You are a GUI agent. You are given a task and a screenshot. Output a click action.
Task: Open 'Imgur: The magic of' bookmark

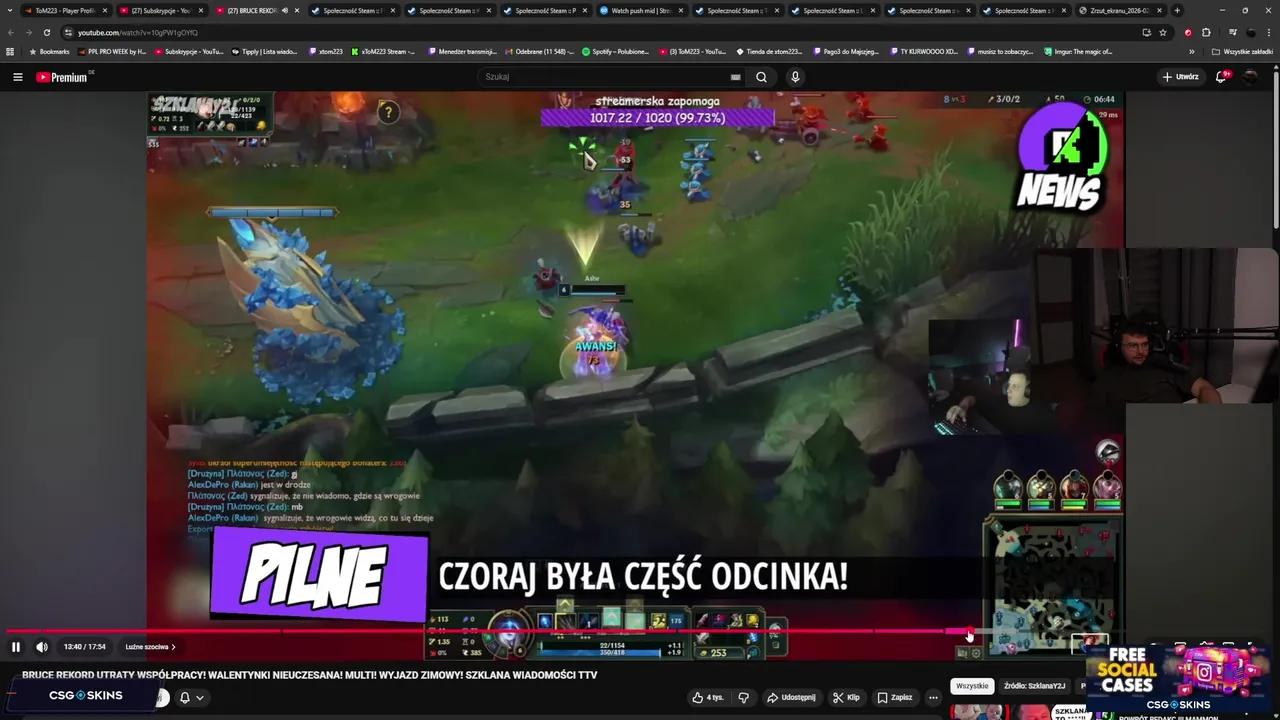coord(1078,51)
